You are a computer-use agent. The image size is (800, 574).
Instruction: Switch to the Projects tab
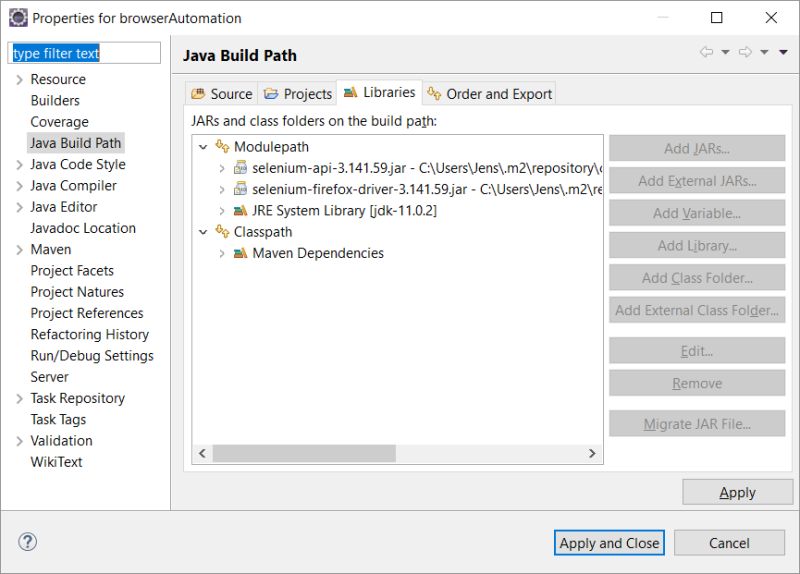coord(297,93)
